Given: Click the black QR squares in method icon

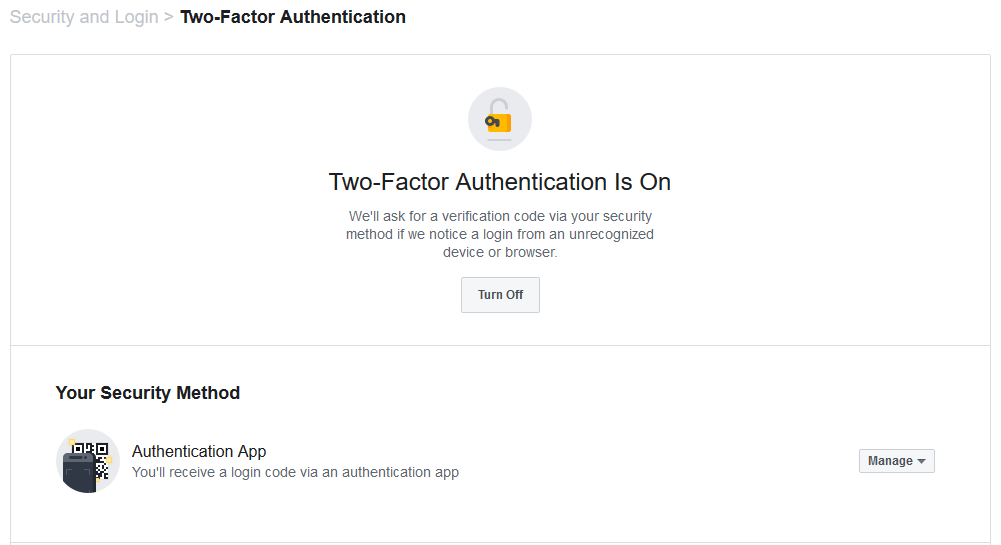Looking at the screenshot, I should pyautogui.click(x=92, y=454).
